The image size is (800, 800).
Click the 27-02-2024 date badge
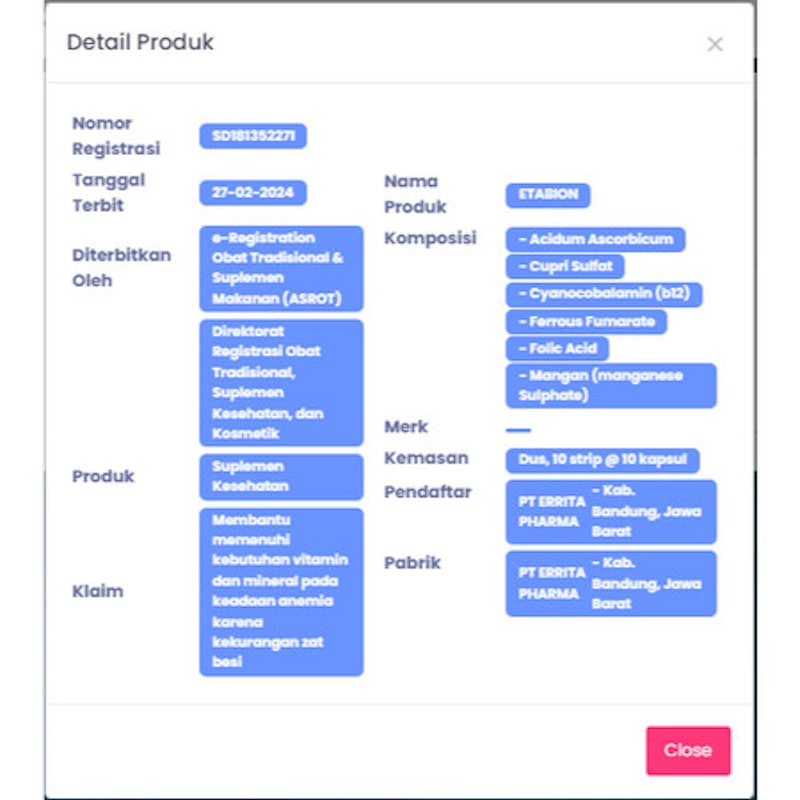tap(253, 193)
